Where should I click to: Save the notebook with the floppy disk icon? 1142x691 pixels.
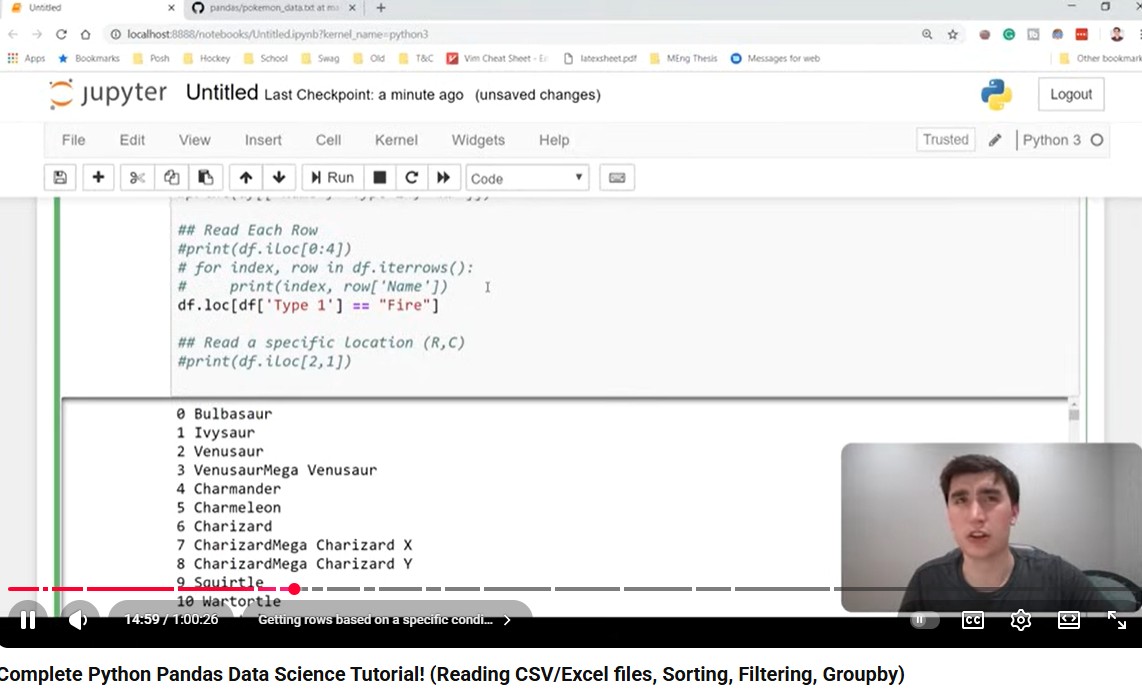point(60,178)
